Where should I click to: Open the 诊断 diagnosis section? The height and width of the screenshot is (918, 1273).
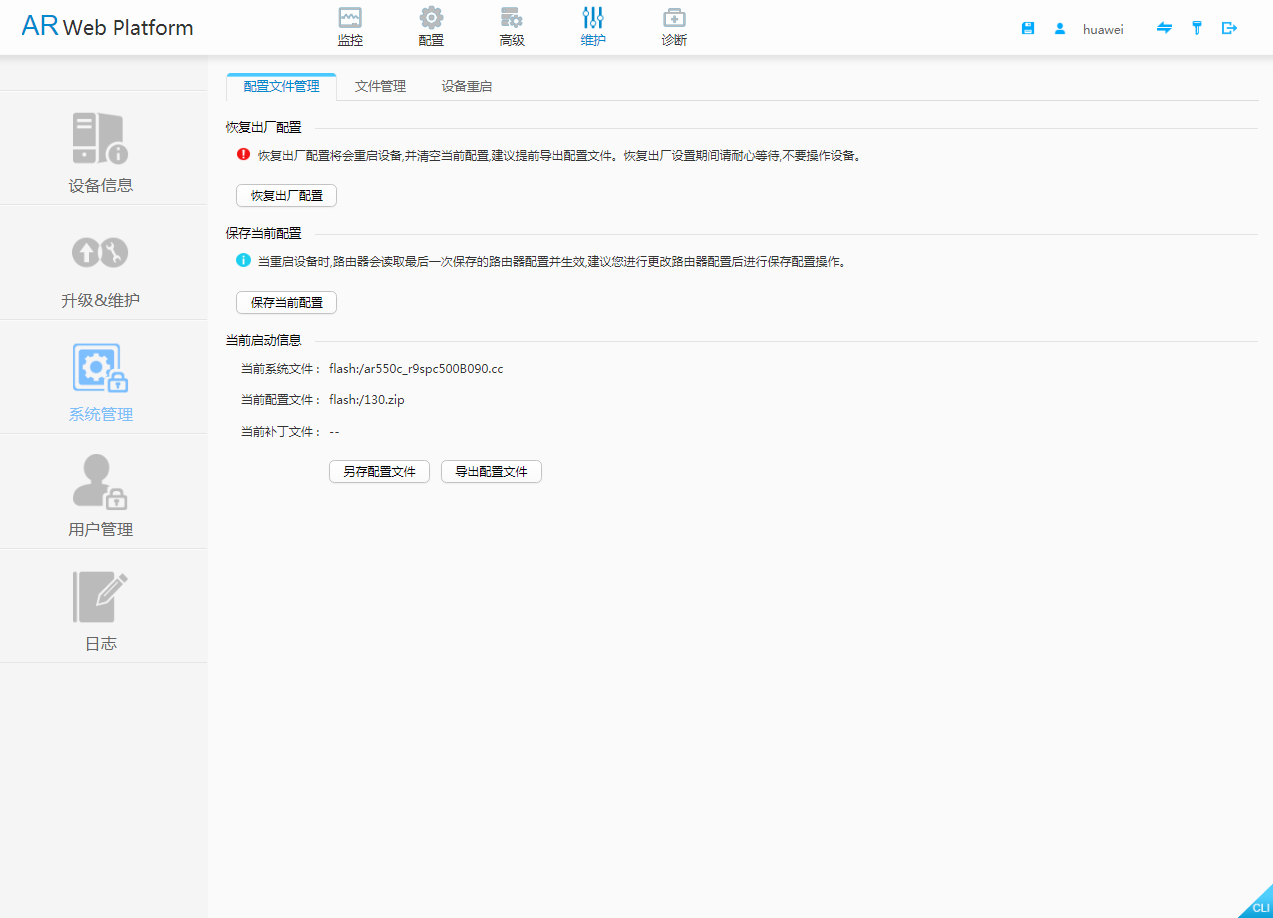click(674, 27)
